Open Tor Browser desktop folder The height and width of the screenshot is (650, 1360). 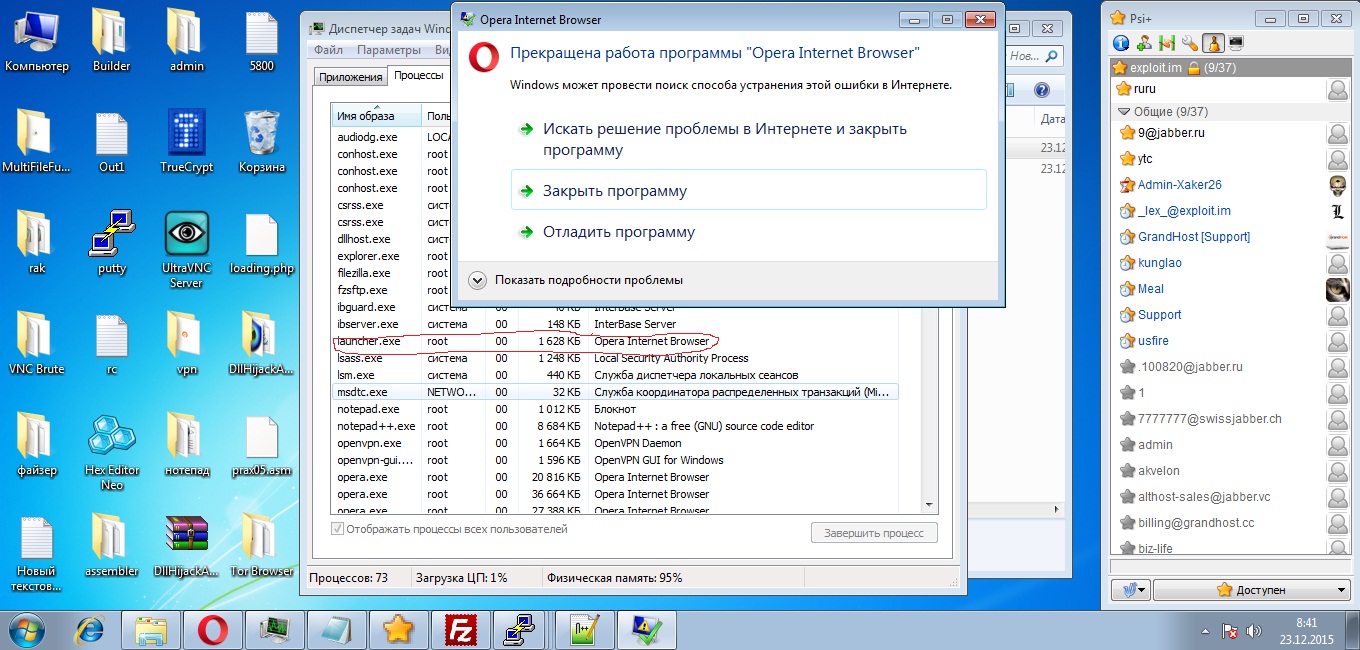[261, 546]
